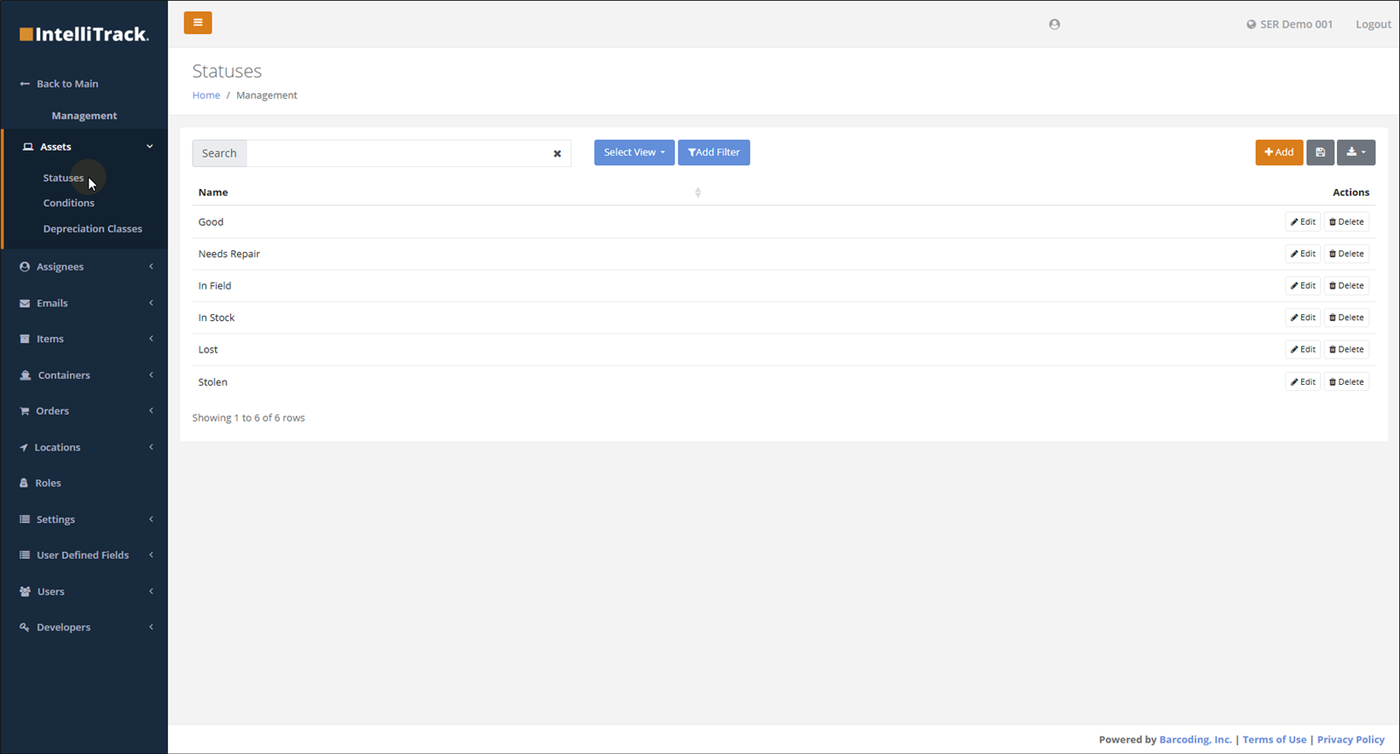Expand the Orders menu chevron
Image resolution: width=1400 pixels, height=754 pixels.
pyautogui.click(x=151, y=411)
